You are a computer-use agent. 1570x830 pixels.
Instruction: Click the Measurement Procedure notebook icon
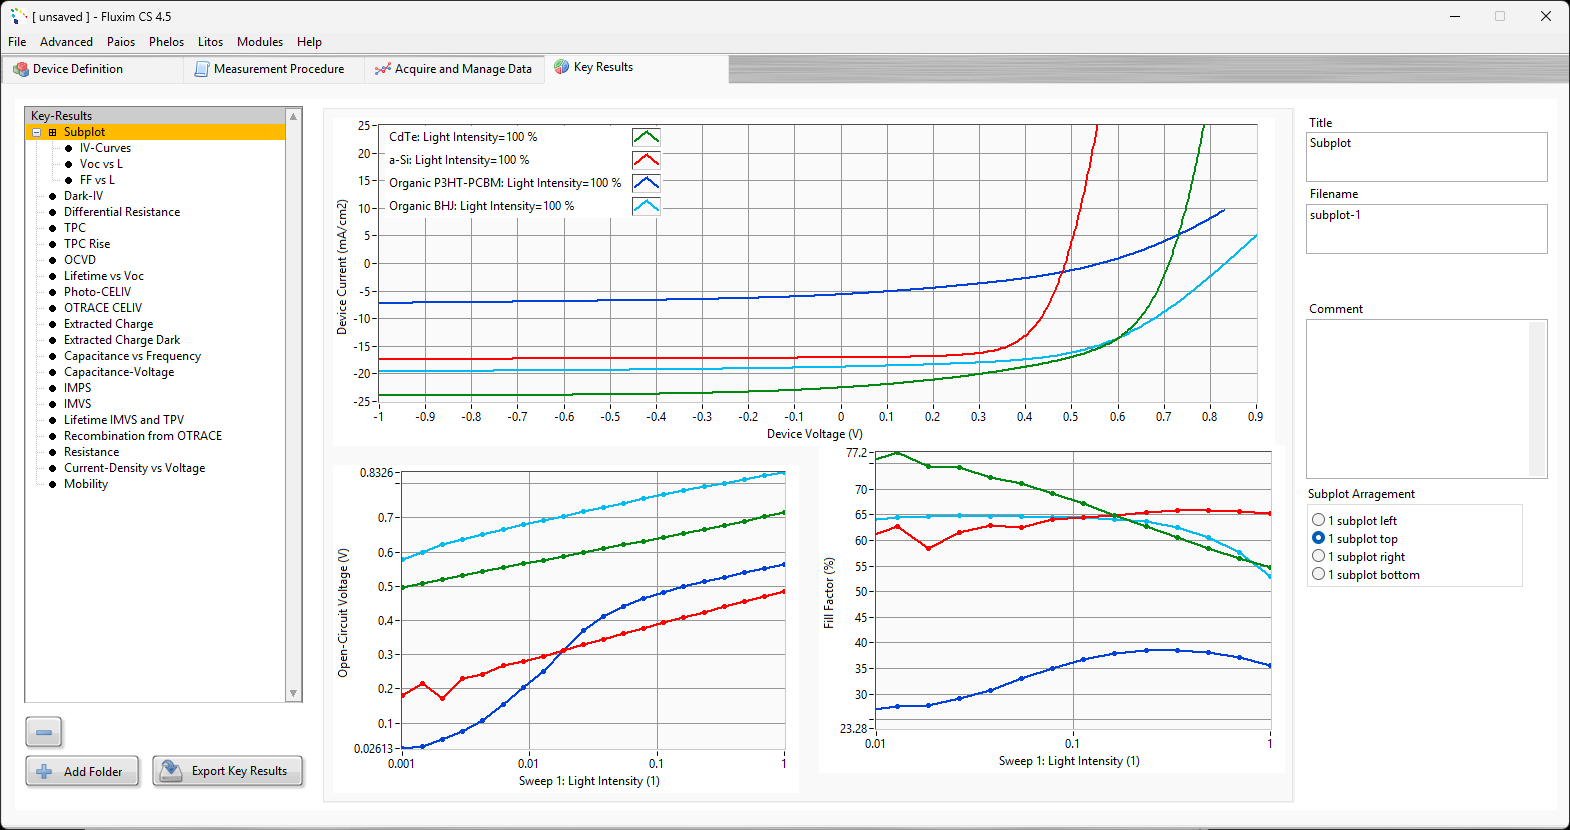click(202, 69)
